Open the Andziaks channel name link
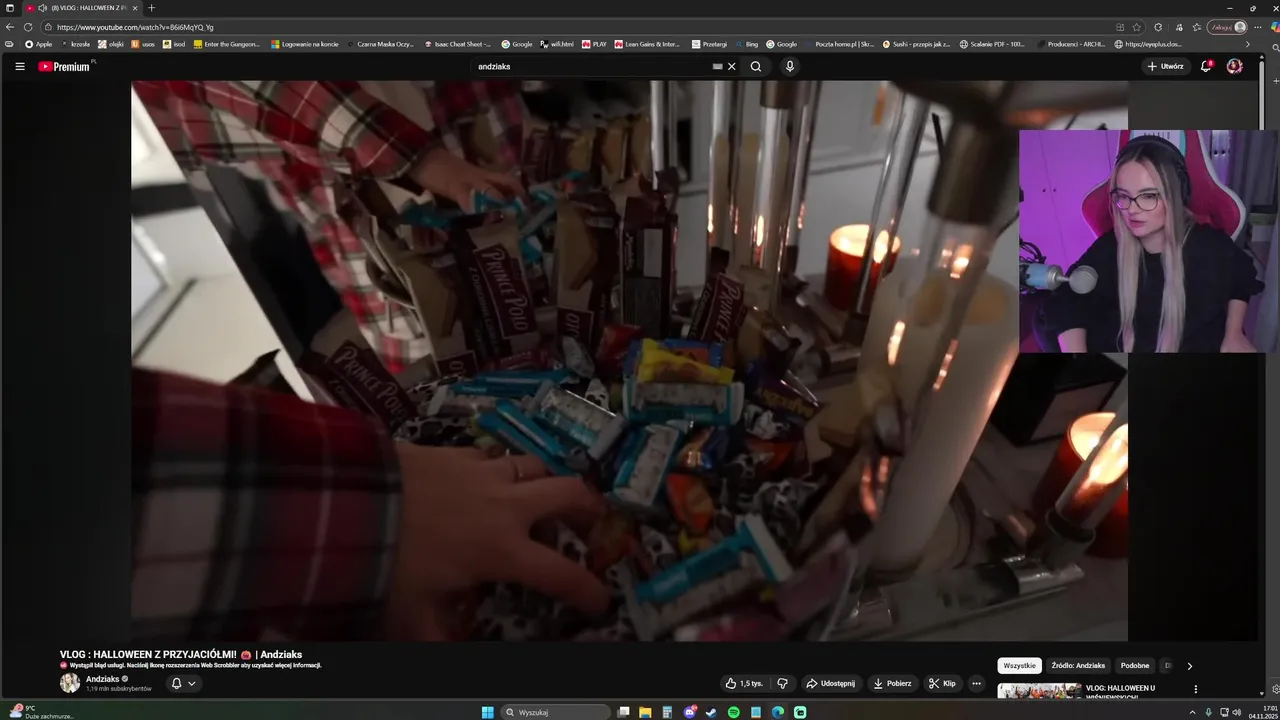This screenshot has width=1280, height=720. pos(103,679)
